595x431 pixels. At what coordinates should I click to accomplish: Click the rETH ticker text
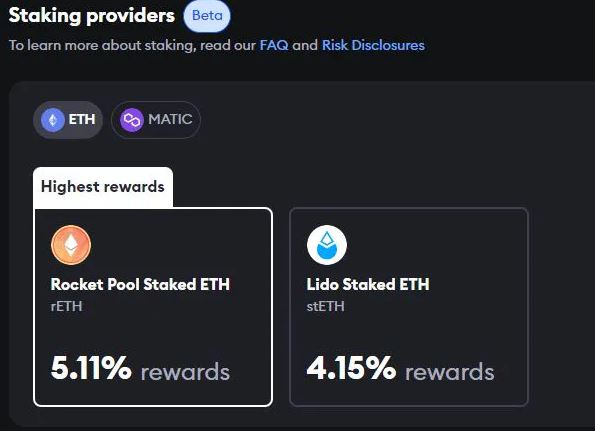[x=66, y=306]
